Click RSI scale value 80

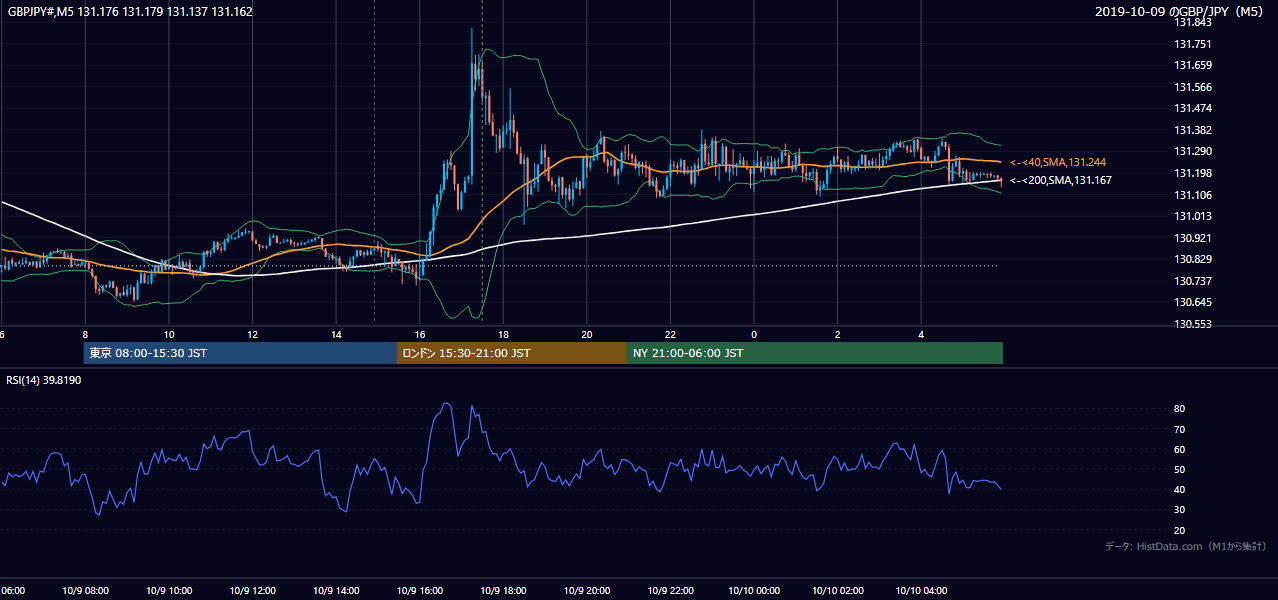tap(1180, 409)
